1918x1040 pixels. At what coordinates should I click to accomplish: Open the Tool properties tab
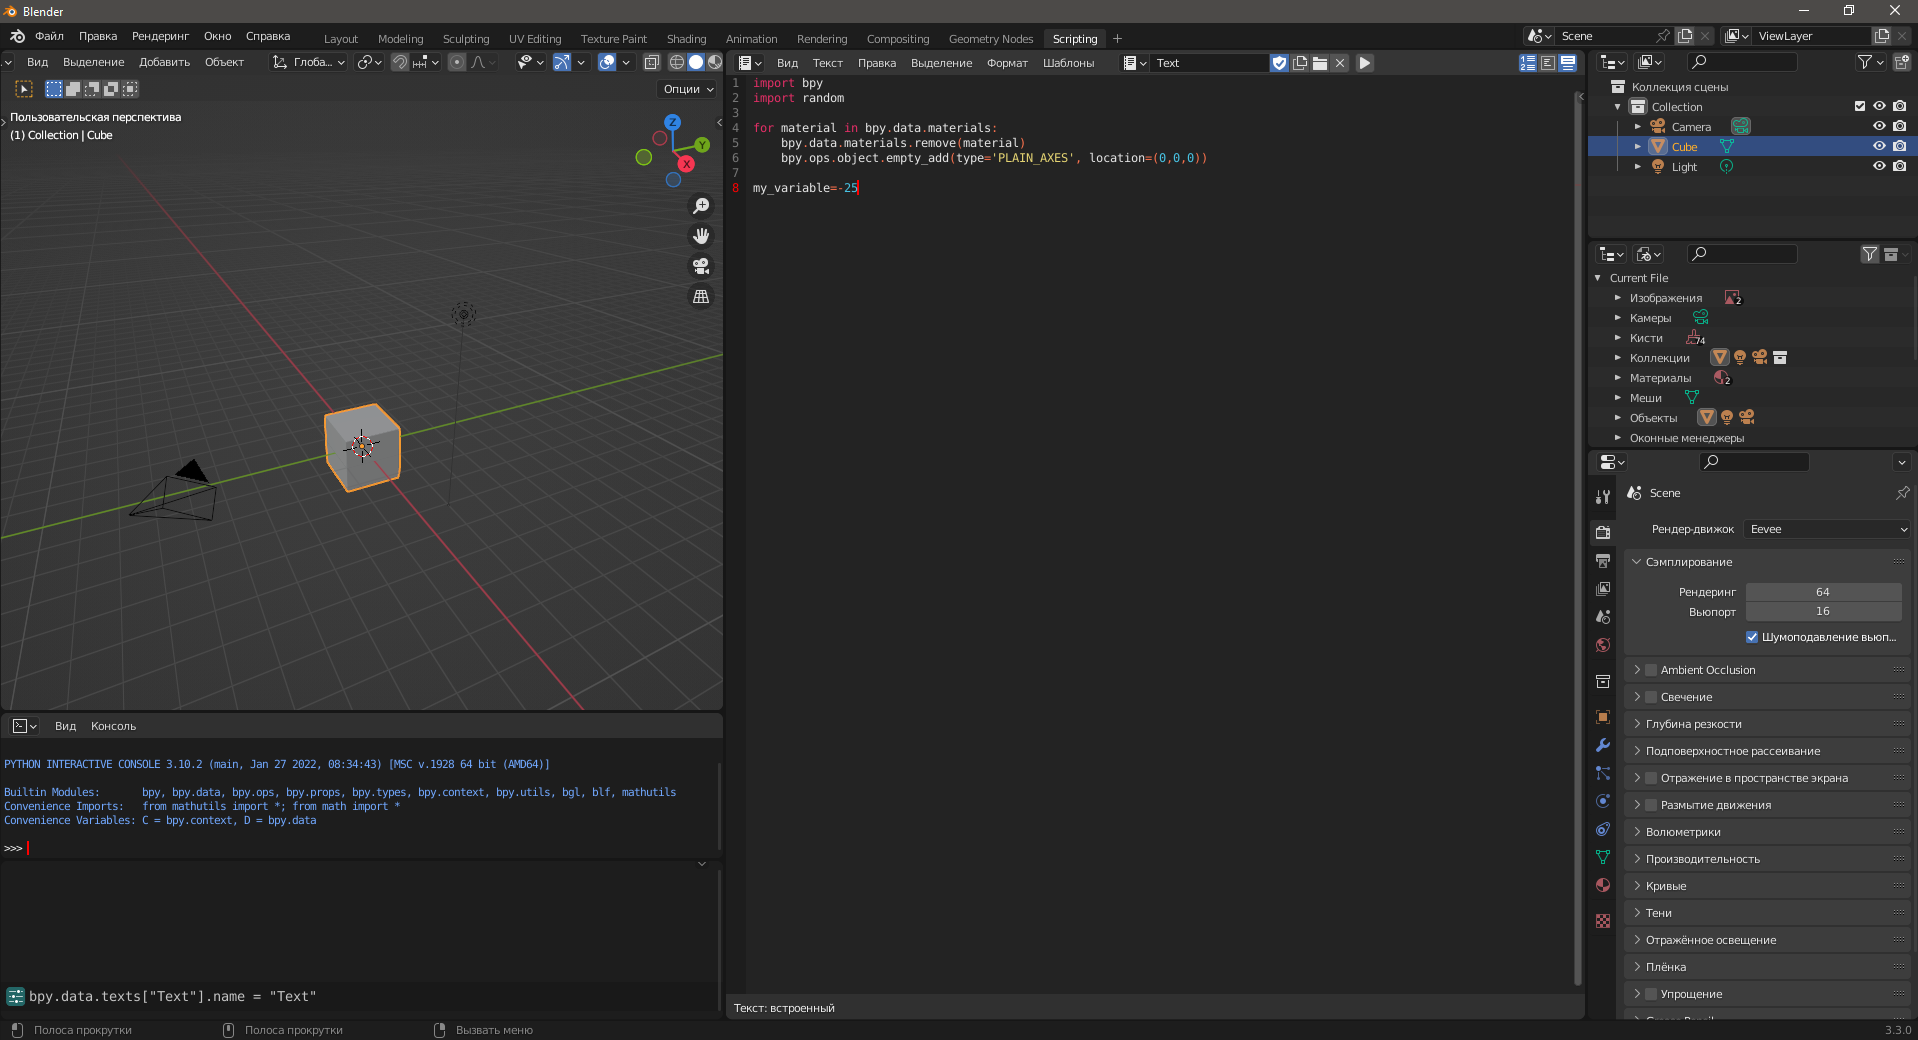coord(1603,496)
